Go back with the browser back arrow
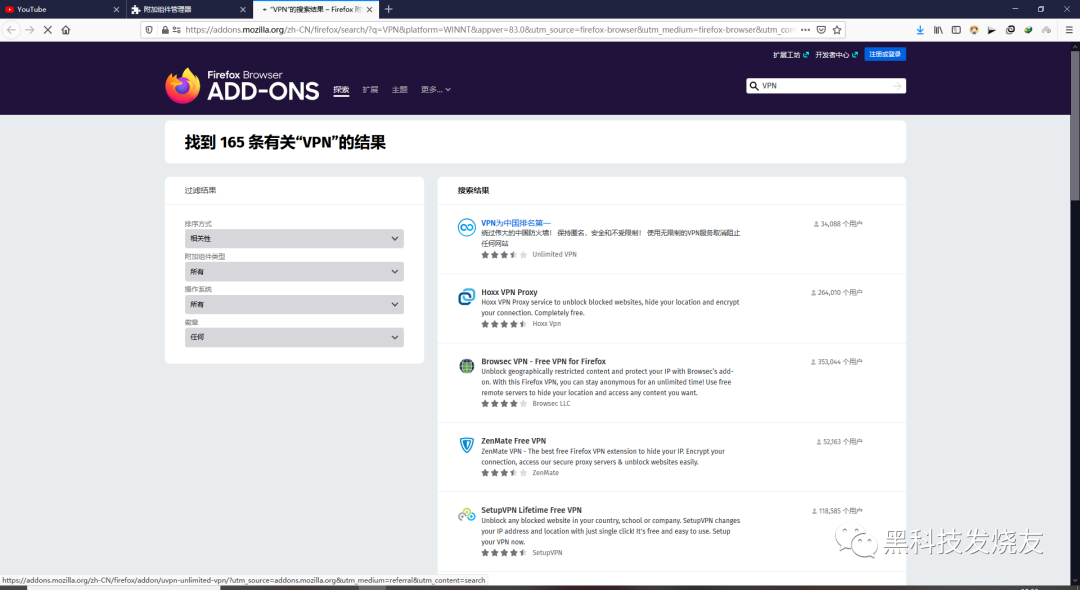This screenshot has width=1080, height=590. click(11, 30)
